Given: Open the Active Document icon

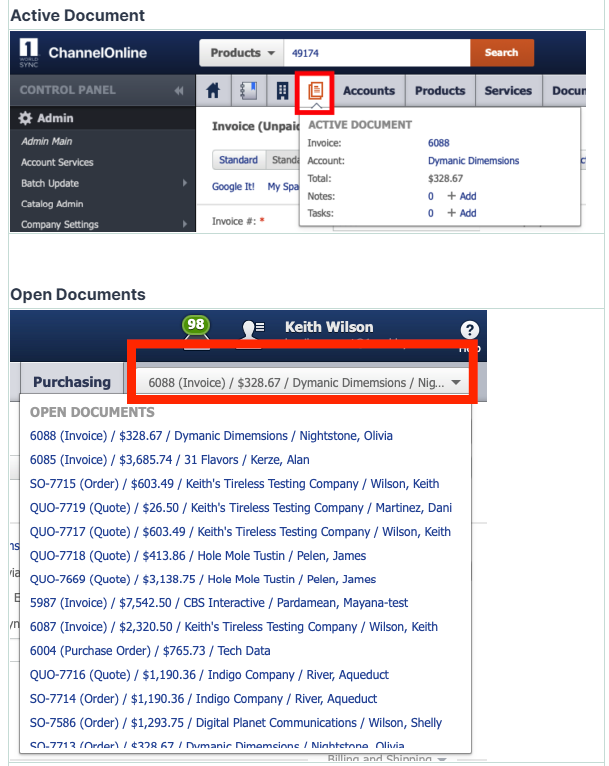Looking at the screenshot, I should (317, 91).
